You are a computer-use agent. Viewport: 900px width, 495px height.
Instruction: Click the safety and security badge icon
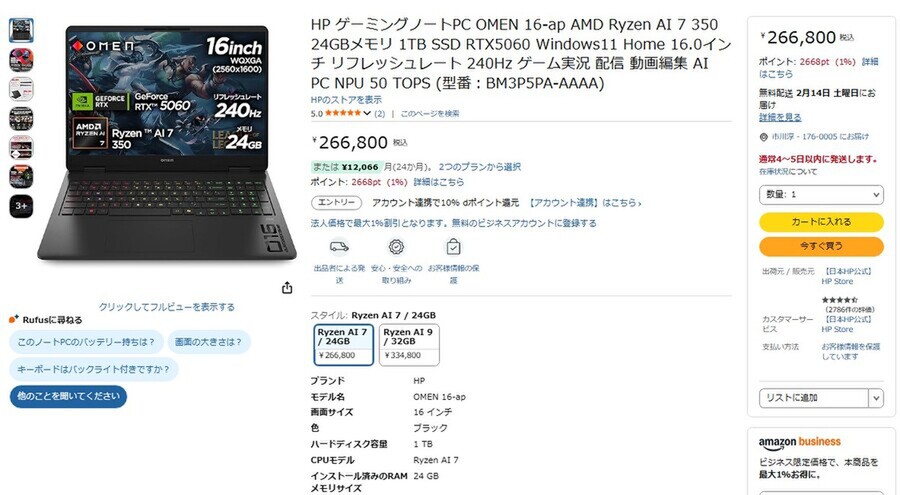[396, 247]
